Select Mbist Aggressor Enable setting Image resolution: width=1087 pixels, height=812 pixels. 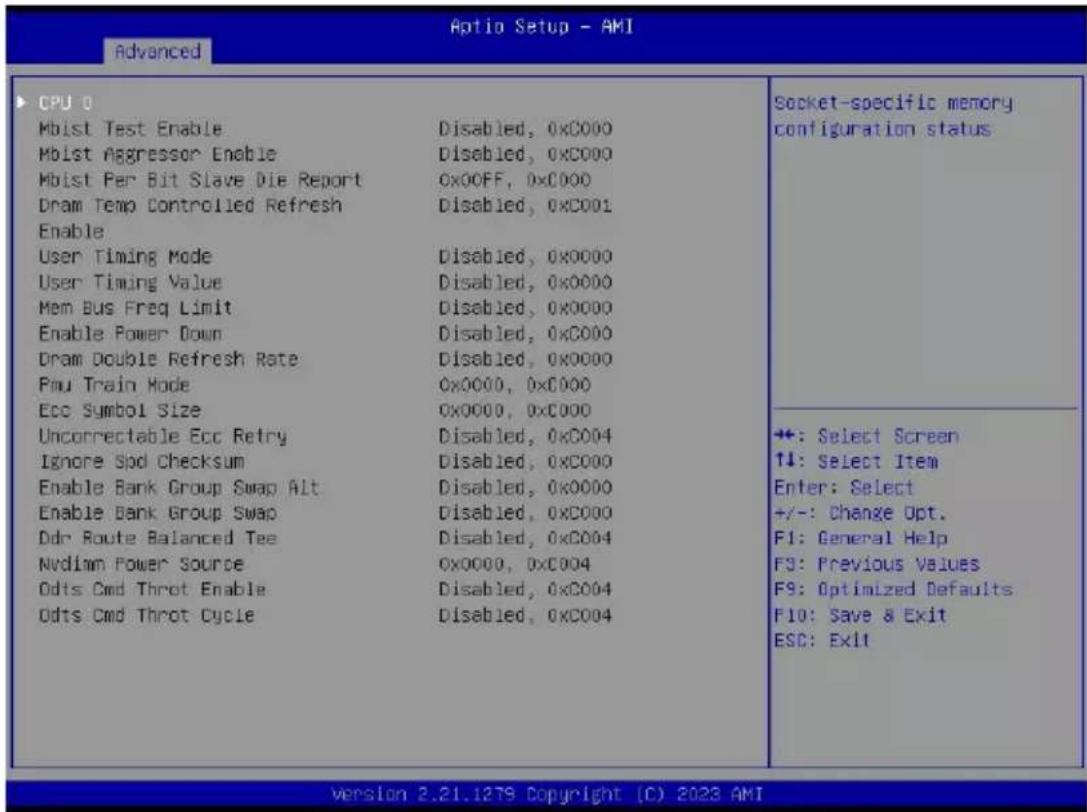pos(157,154)
